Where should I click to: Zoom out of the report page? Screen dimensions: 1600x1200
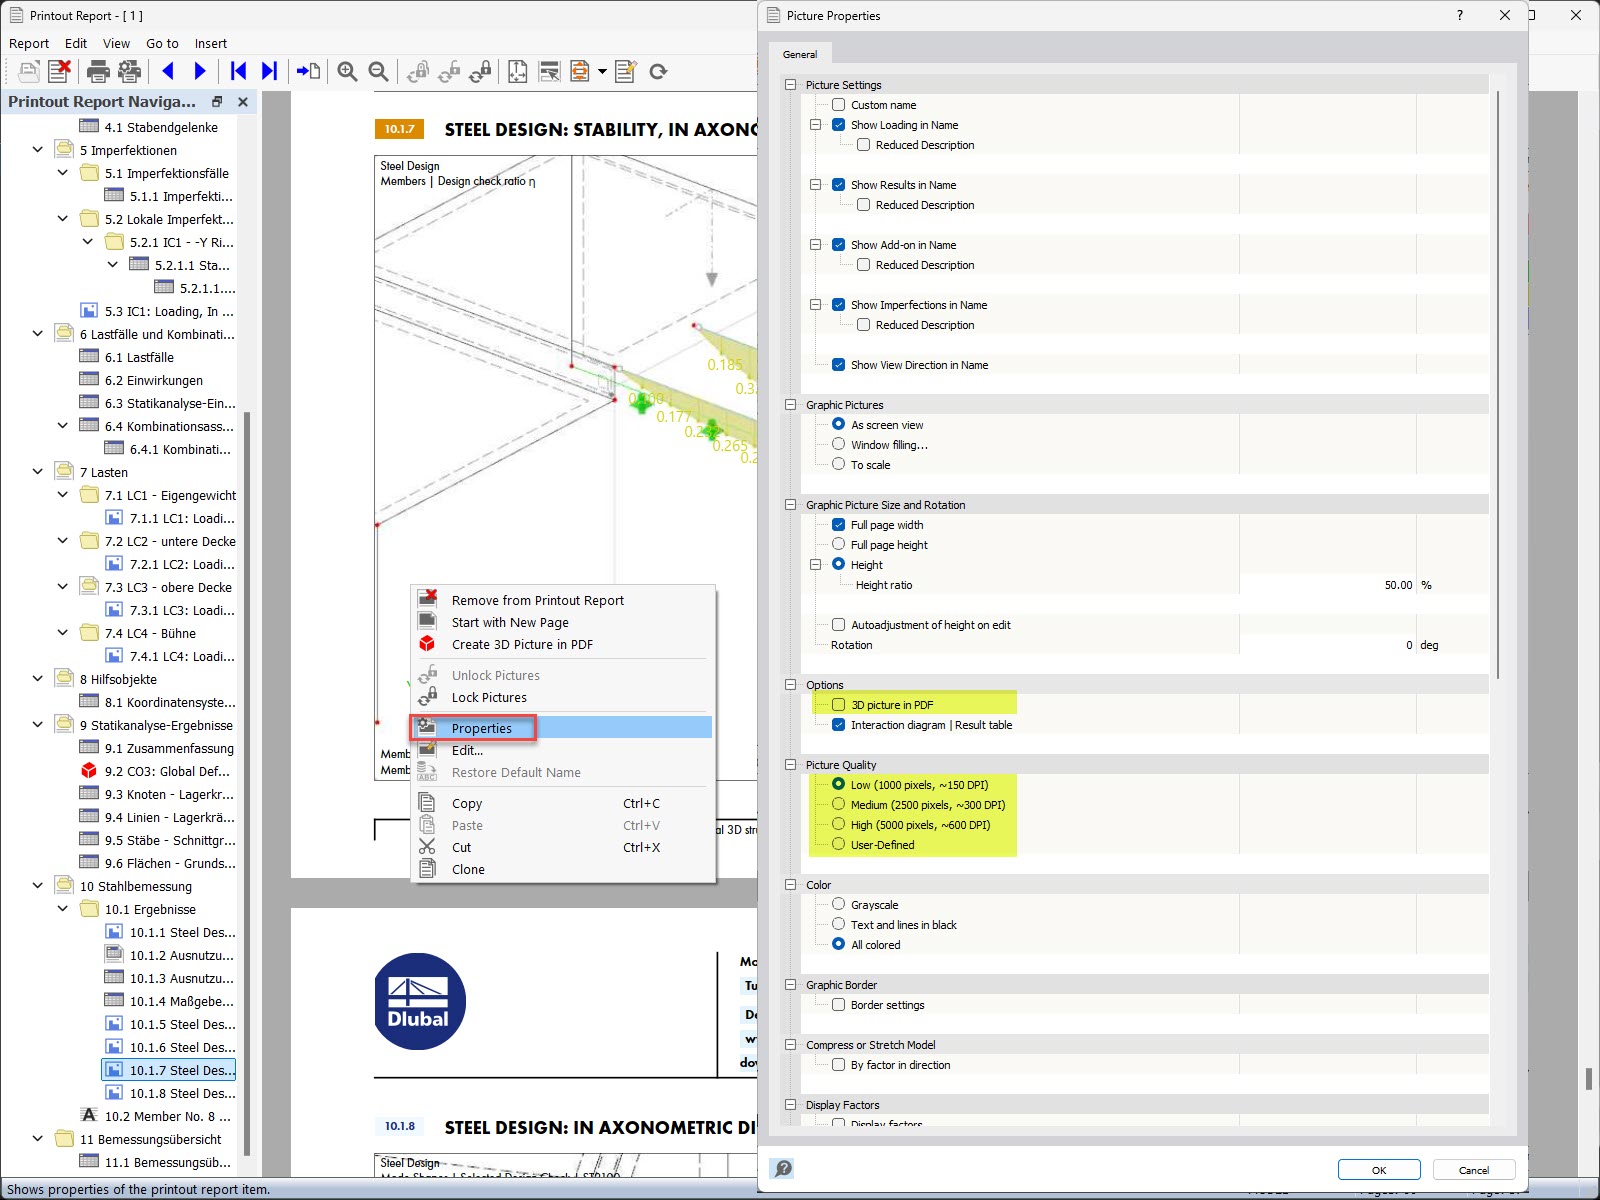[x=378, y=71]
